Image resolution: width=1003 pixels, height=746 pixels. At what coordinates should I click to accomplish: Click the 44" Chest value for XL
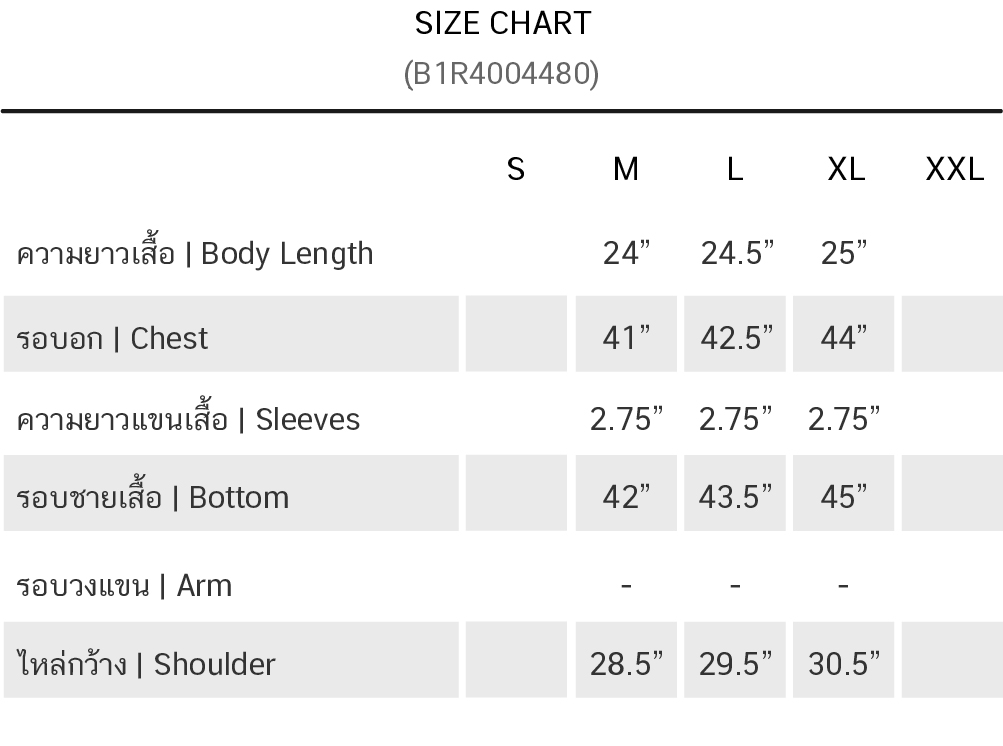point(844,338)
